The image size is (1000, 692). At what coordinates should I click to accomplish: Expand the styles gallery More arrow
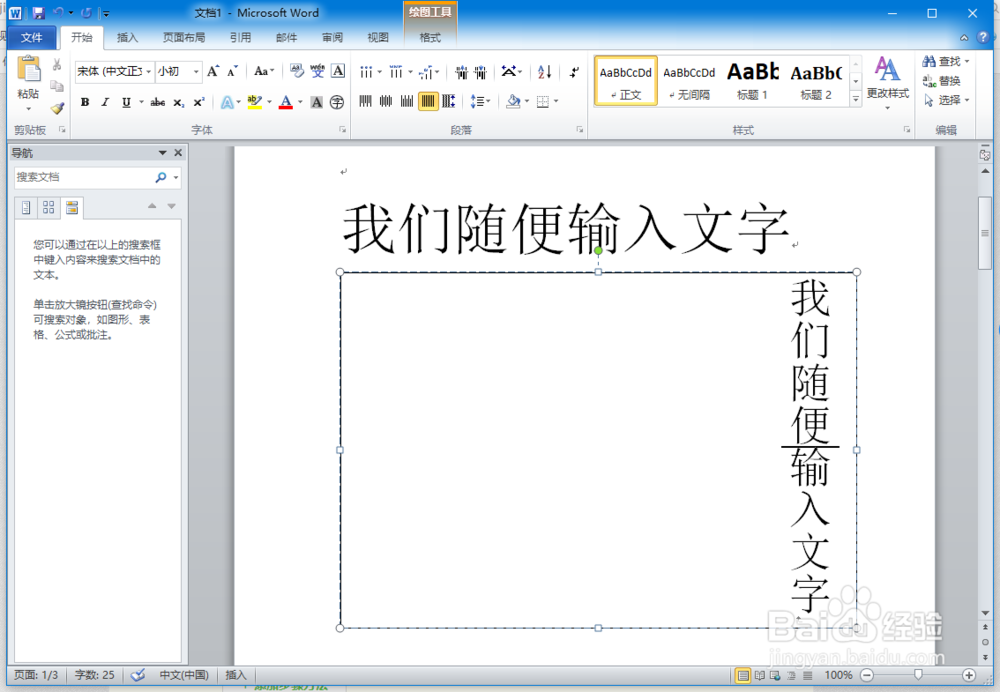(x=855, y=98)
